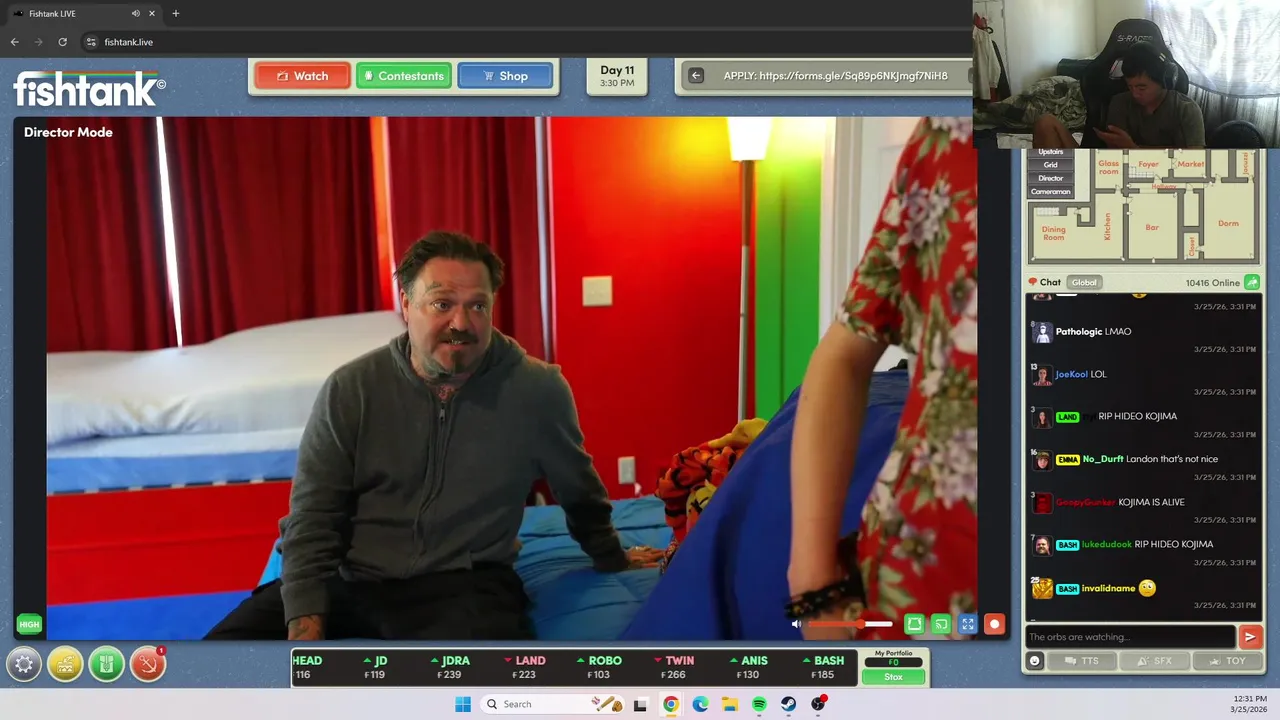Open the APPLY forms link banner

click(835, 76)
